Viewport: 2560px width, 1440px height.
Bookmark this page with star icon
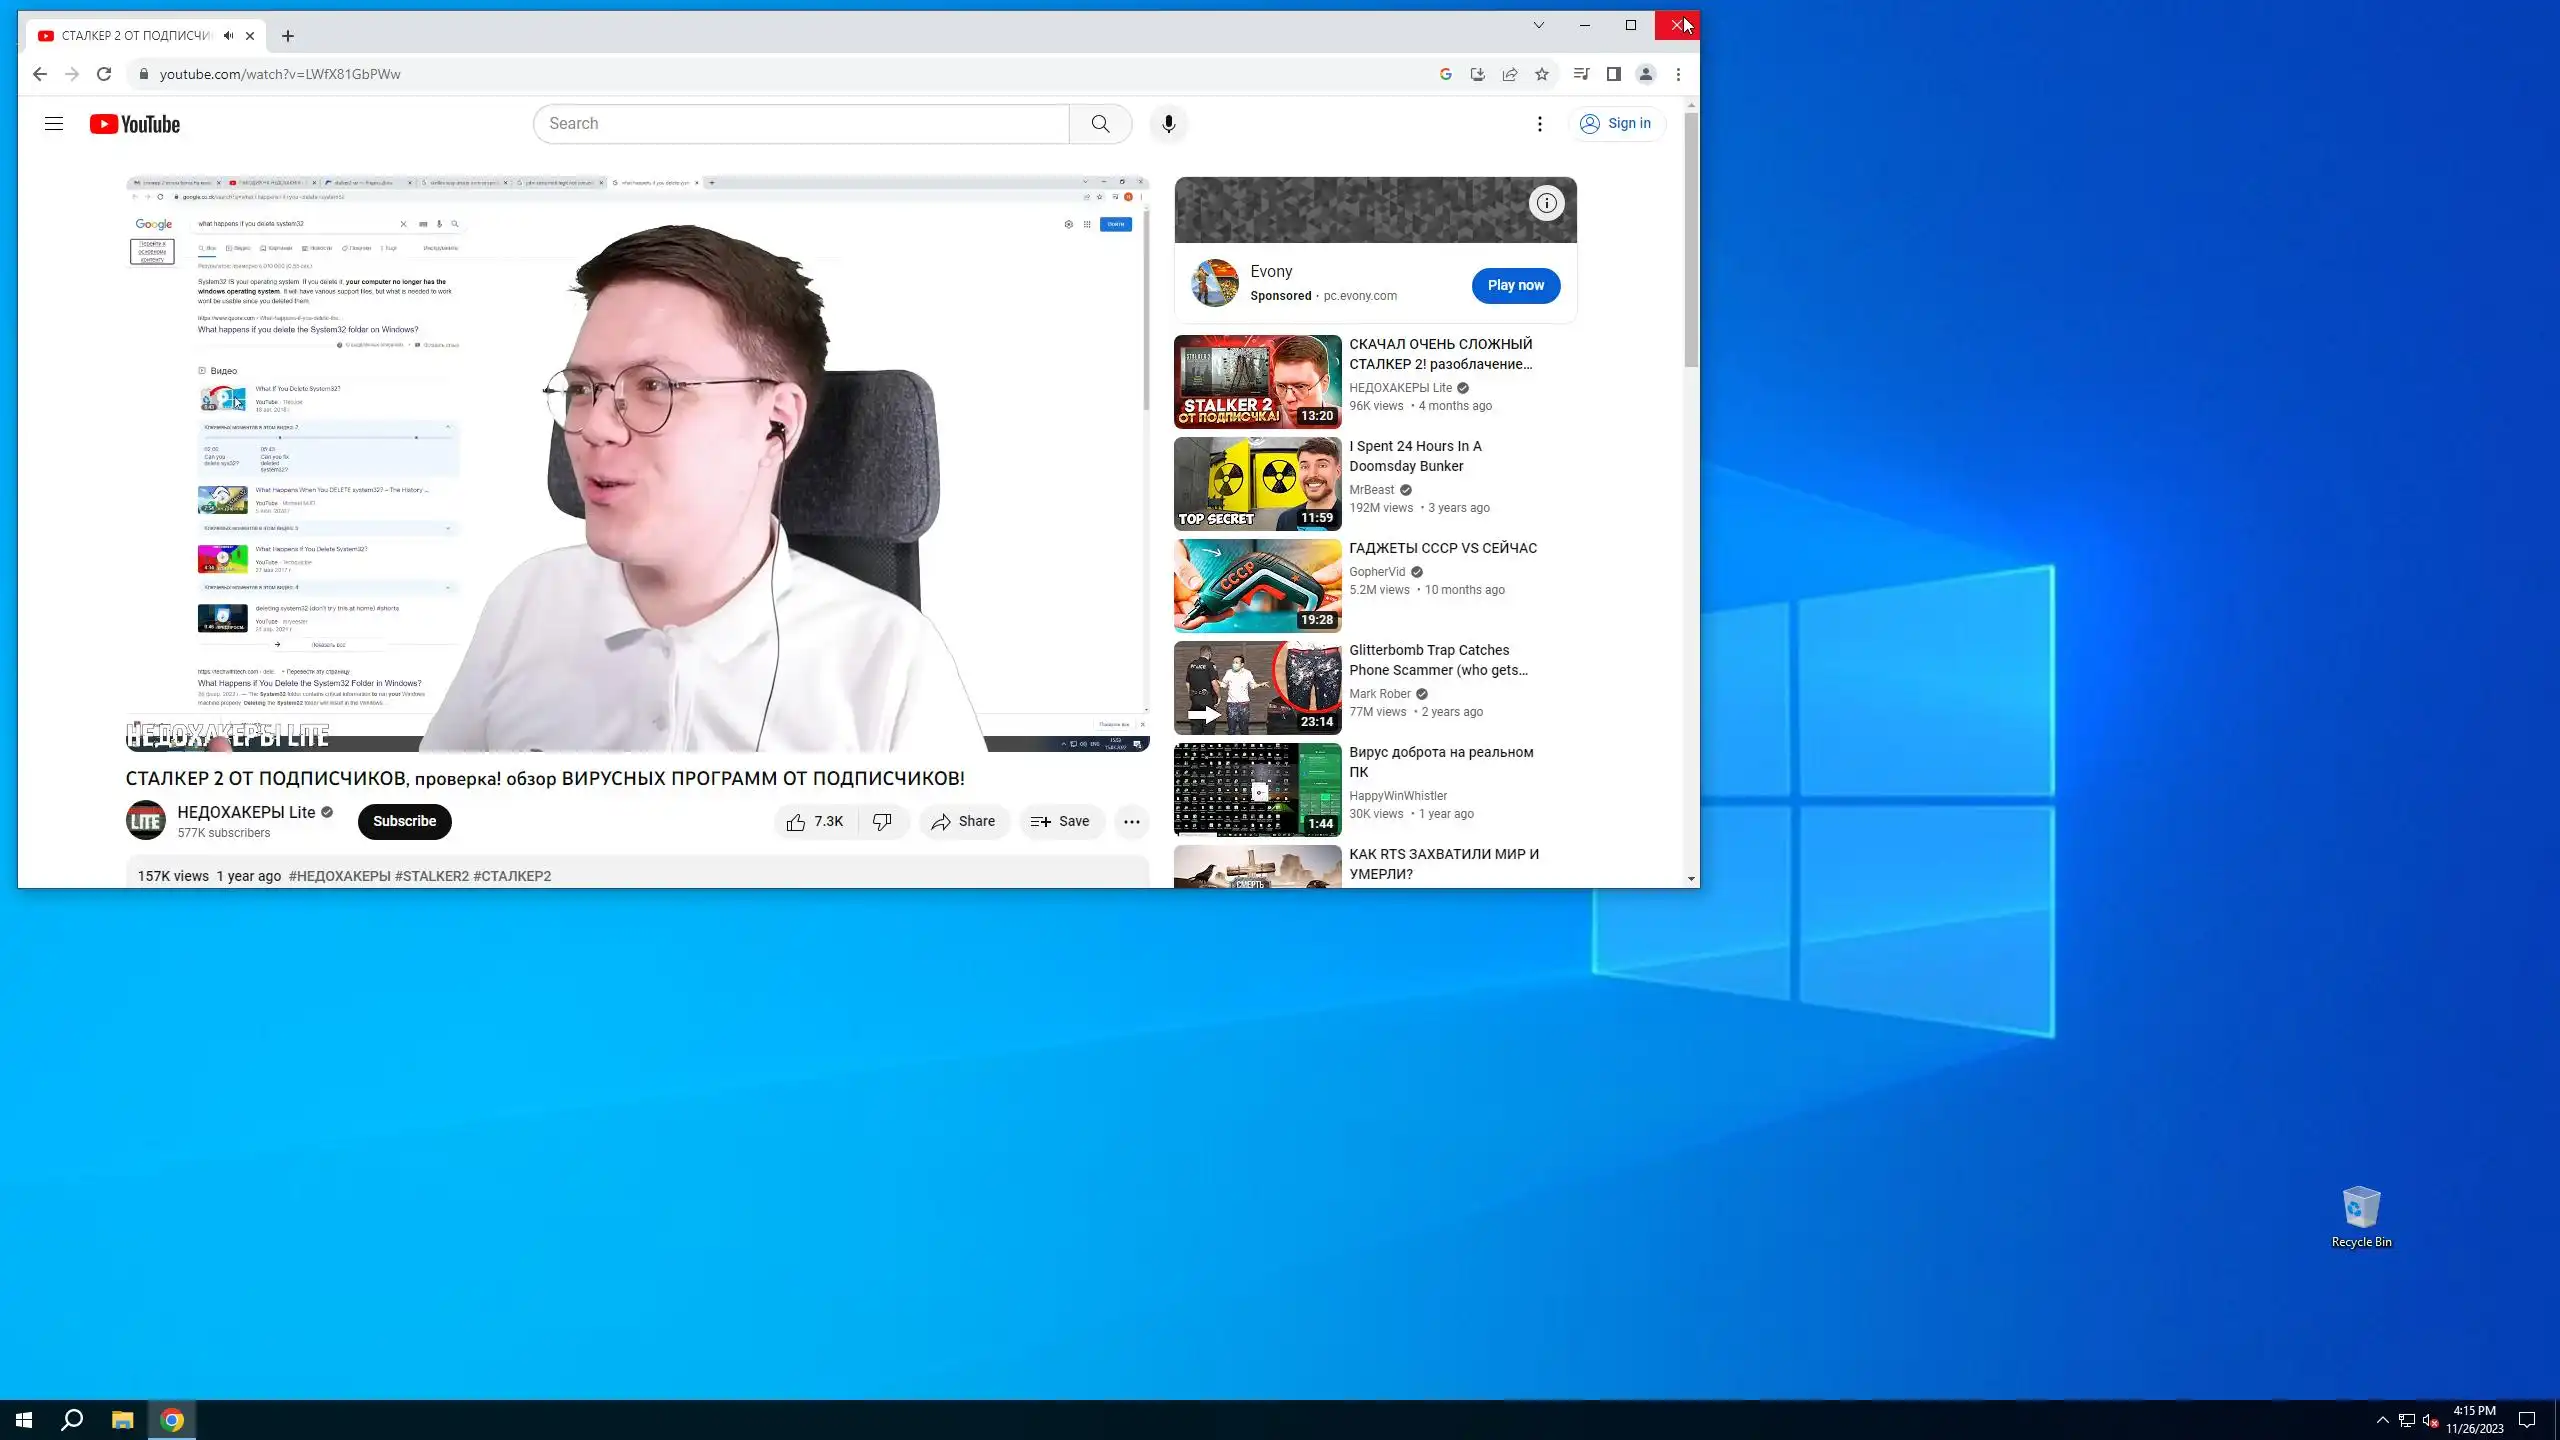pos(1542,74)
